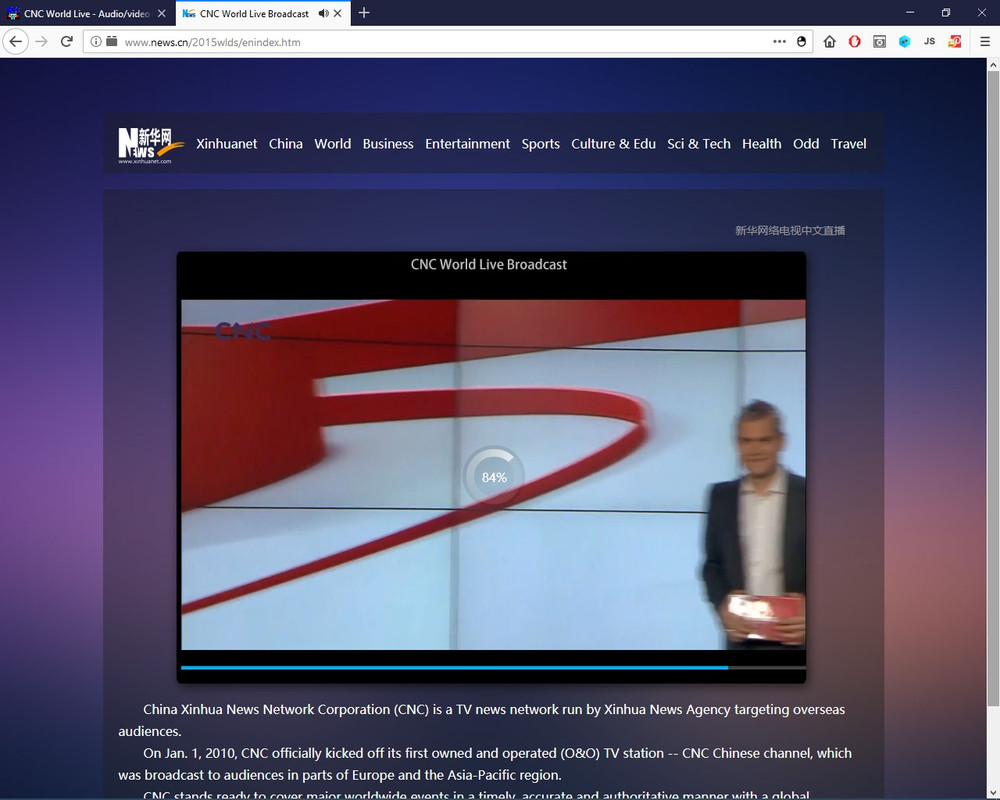Select the CNC World Live Broadcast tab
1000x800 pixels.
tap(263, 13)
